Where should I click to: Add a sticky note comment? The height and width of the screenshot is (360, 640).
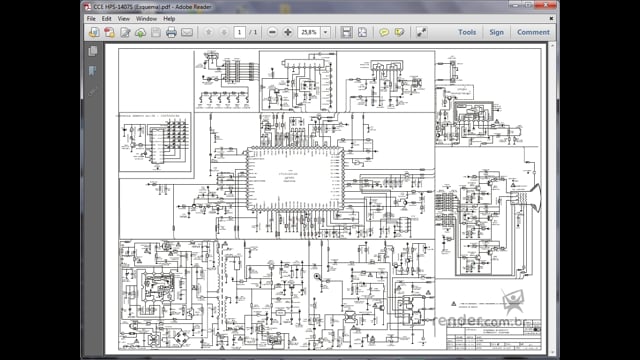384,32
